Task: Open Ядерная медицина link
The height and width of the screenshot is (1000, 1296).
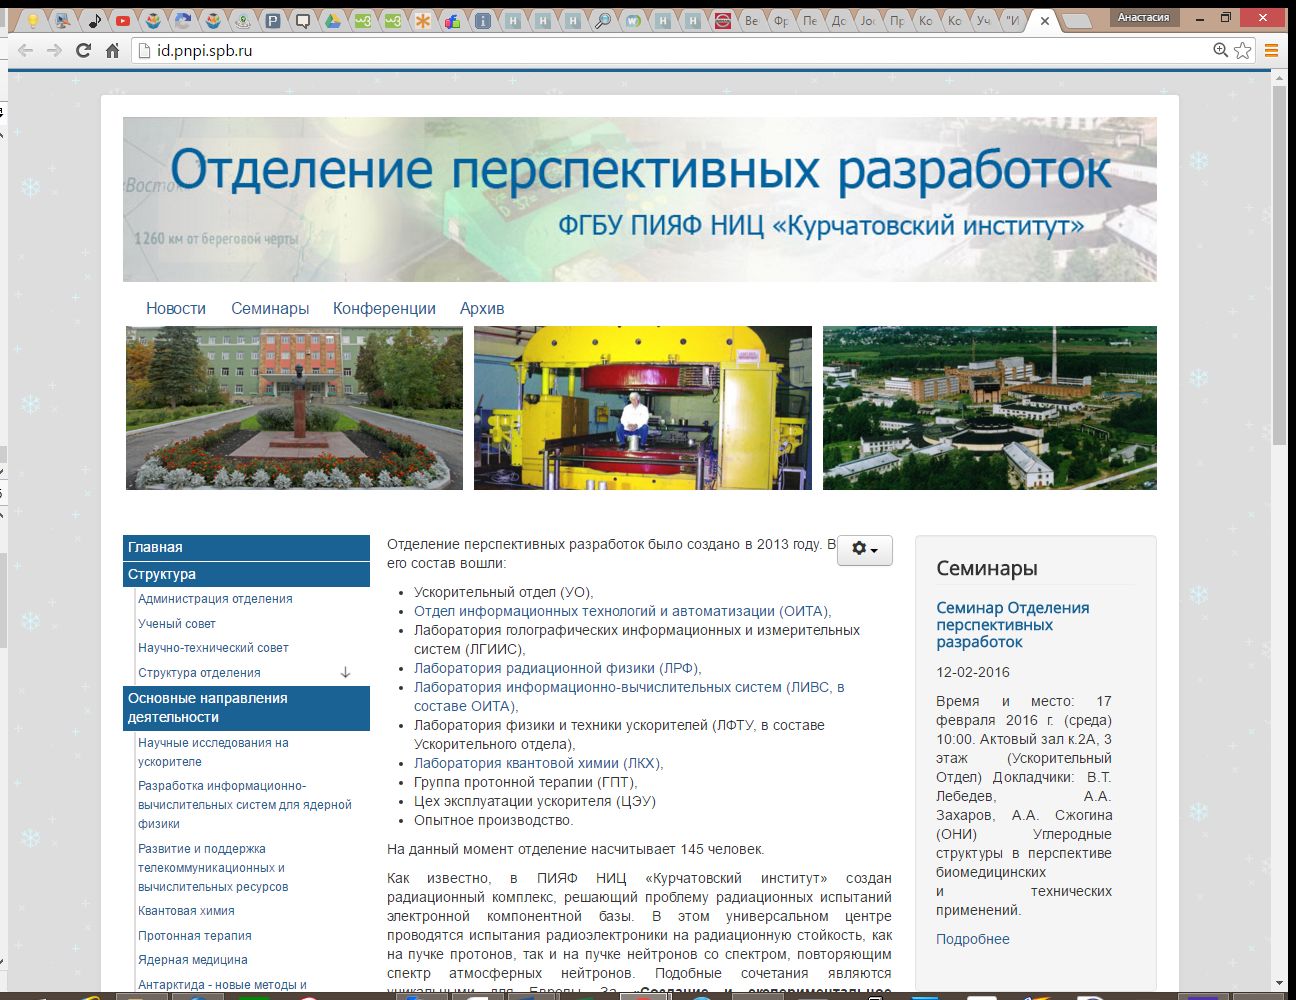Action: pyautogui.click(x=193, y=960)
